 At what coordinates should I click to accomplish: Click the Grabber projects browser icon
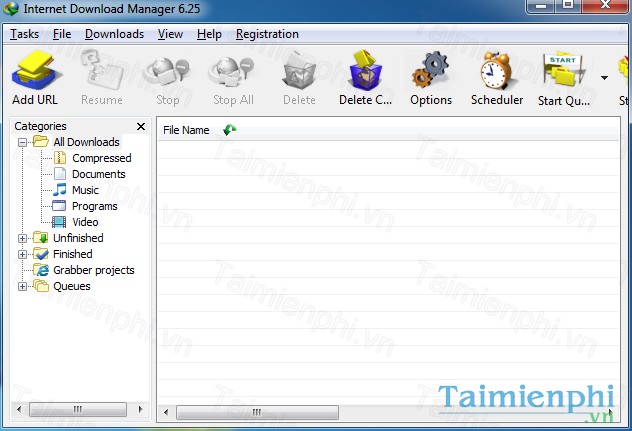(41, 270)
